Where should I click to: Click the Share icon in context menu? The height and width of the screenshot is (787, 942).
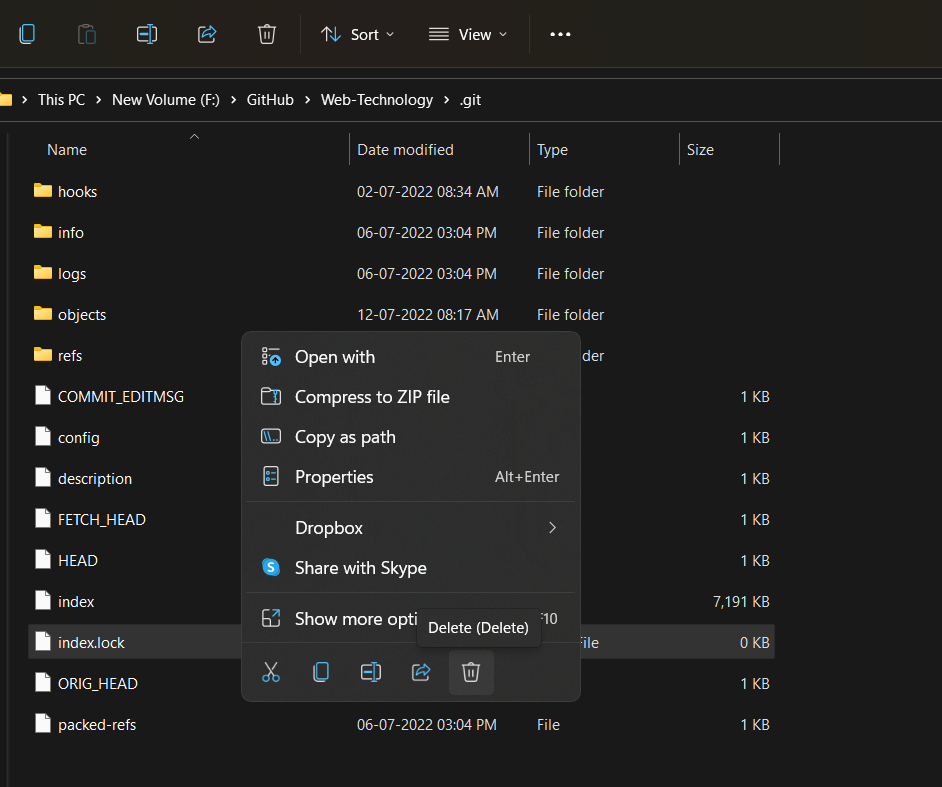[421, 672]
